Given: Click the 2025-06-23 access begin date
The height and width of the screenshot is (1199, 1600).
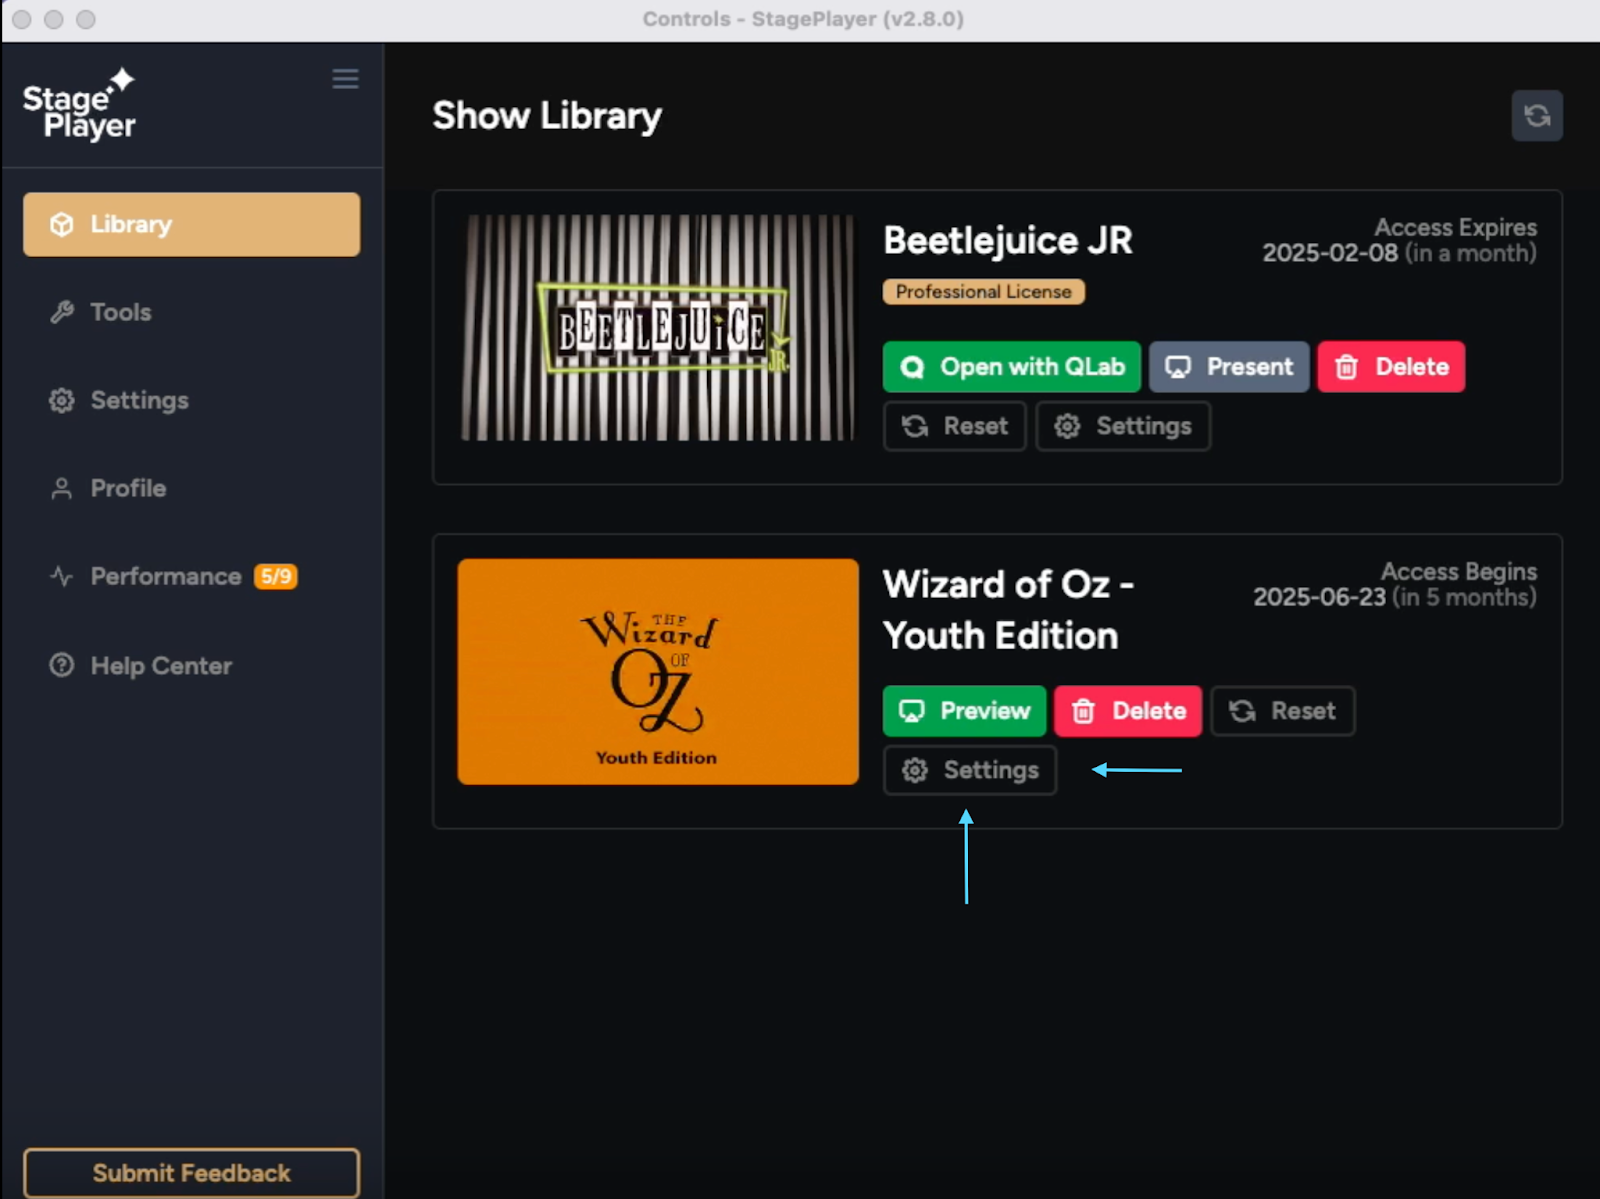Looking at the screenshot, I should [x=1320, y=597].
